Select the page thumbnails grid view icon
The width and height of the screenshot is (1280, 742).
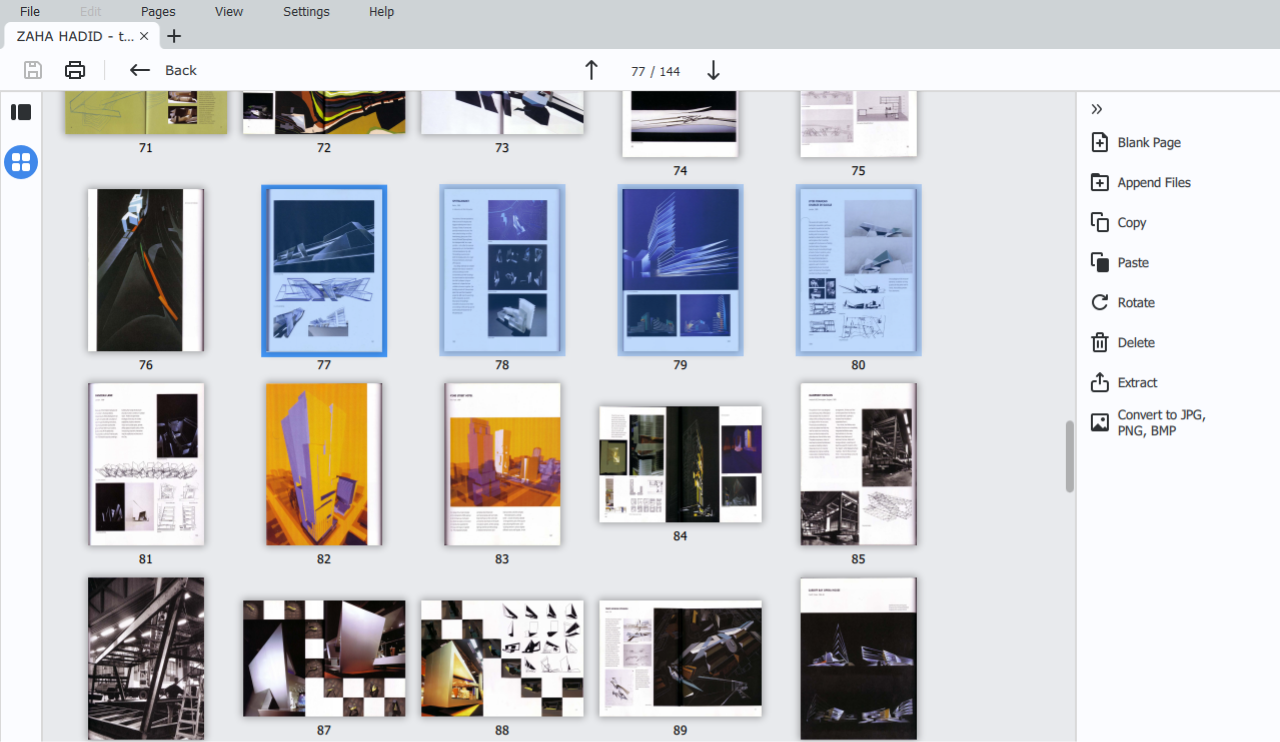(21, 162)
